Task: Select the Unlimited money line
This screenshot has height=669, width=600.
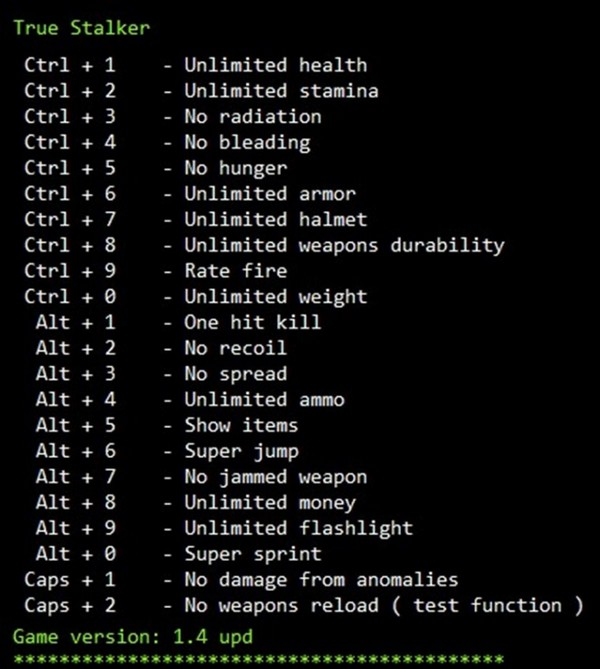Action: pos(269,503)
